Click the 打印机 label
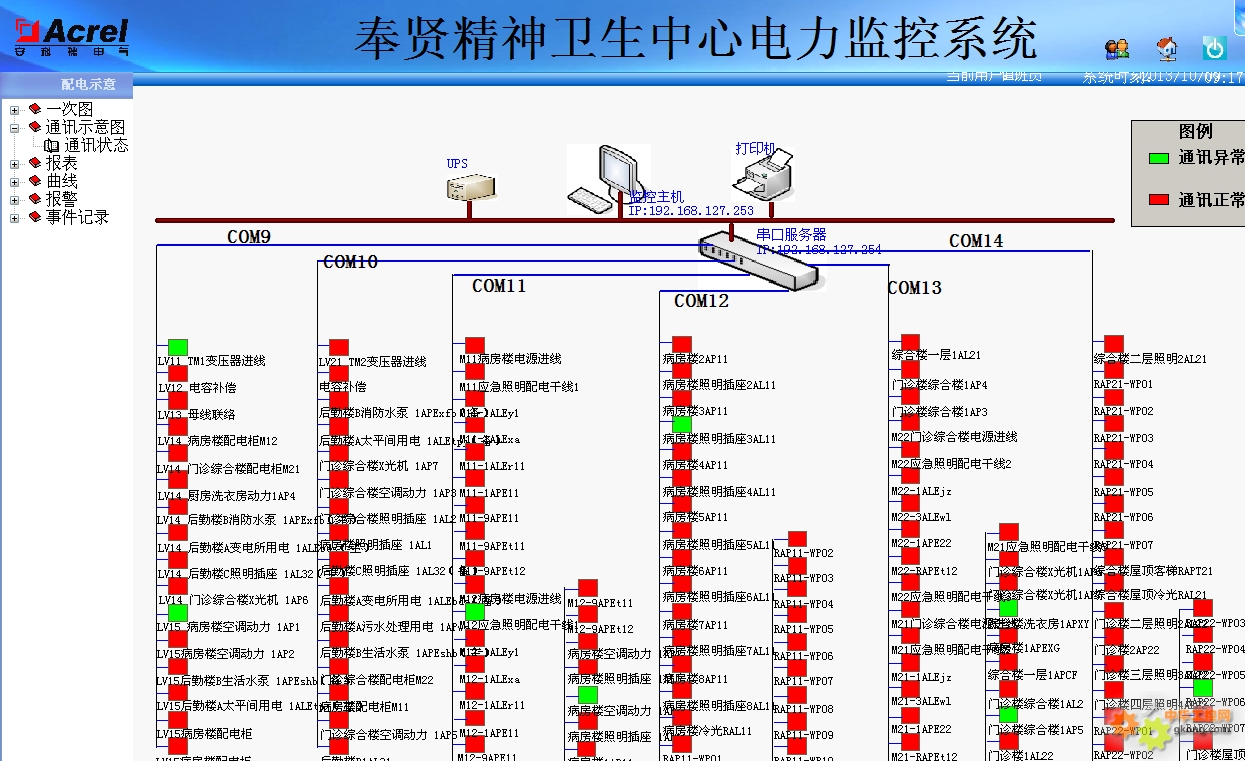1245x761 pixels. coord(756,149)
